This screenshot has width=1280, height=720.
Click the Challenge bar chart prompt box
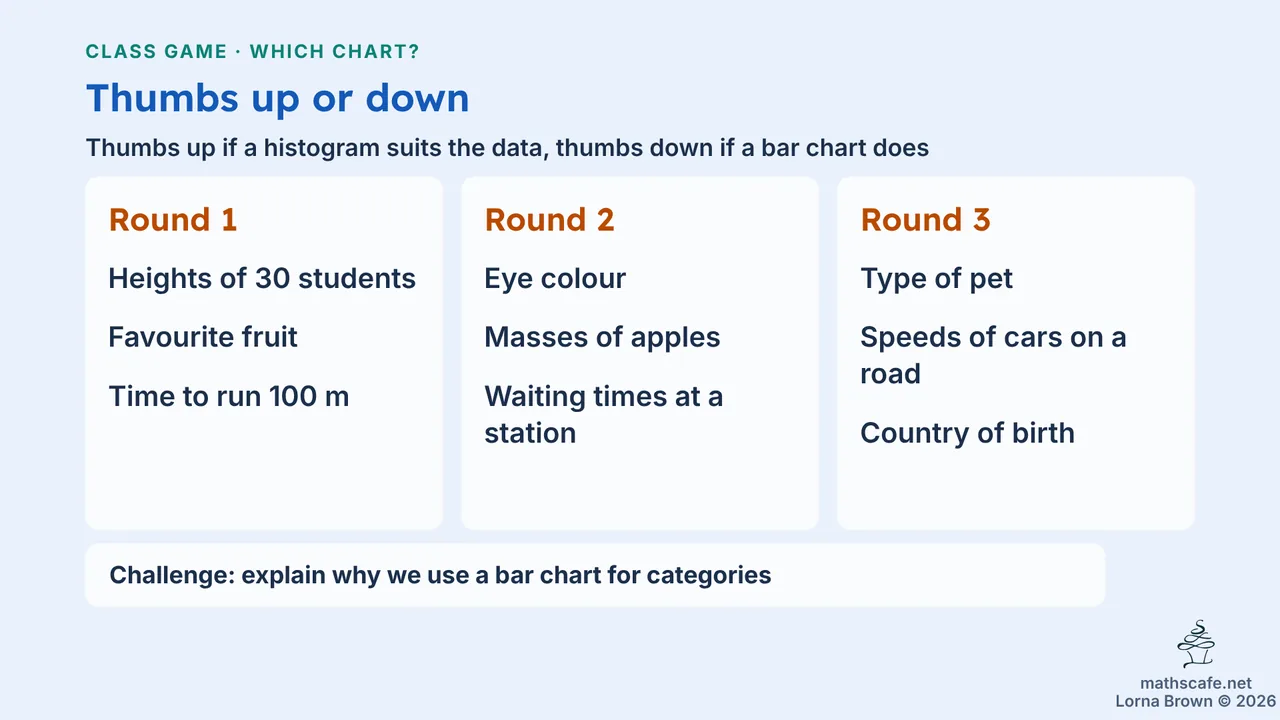click(x=595, y=575)
